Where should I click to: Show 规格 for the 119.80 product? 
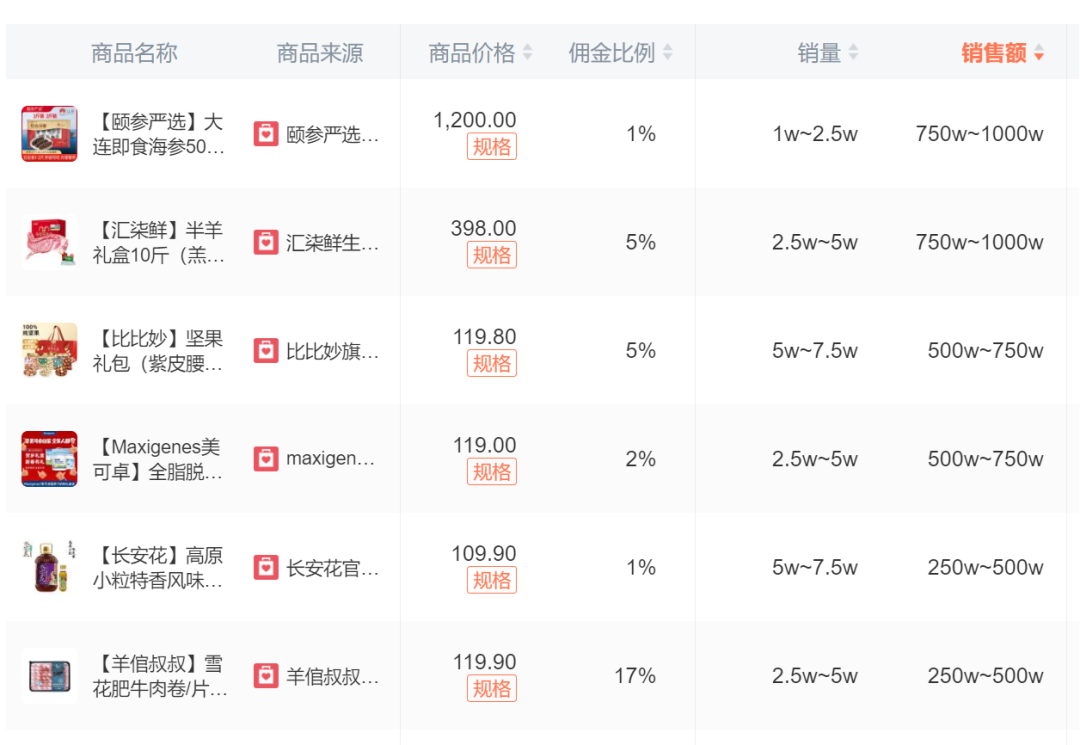point(492,364)
